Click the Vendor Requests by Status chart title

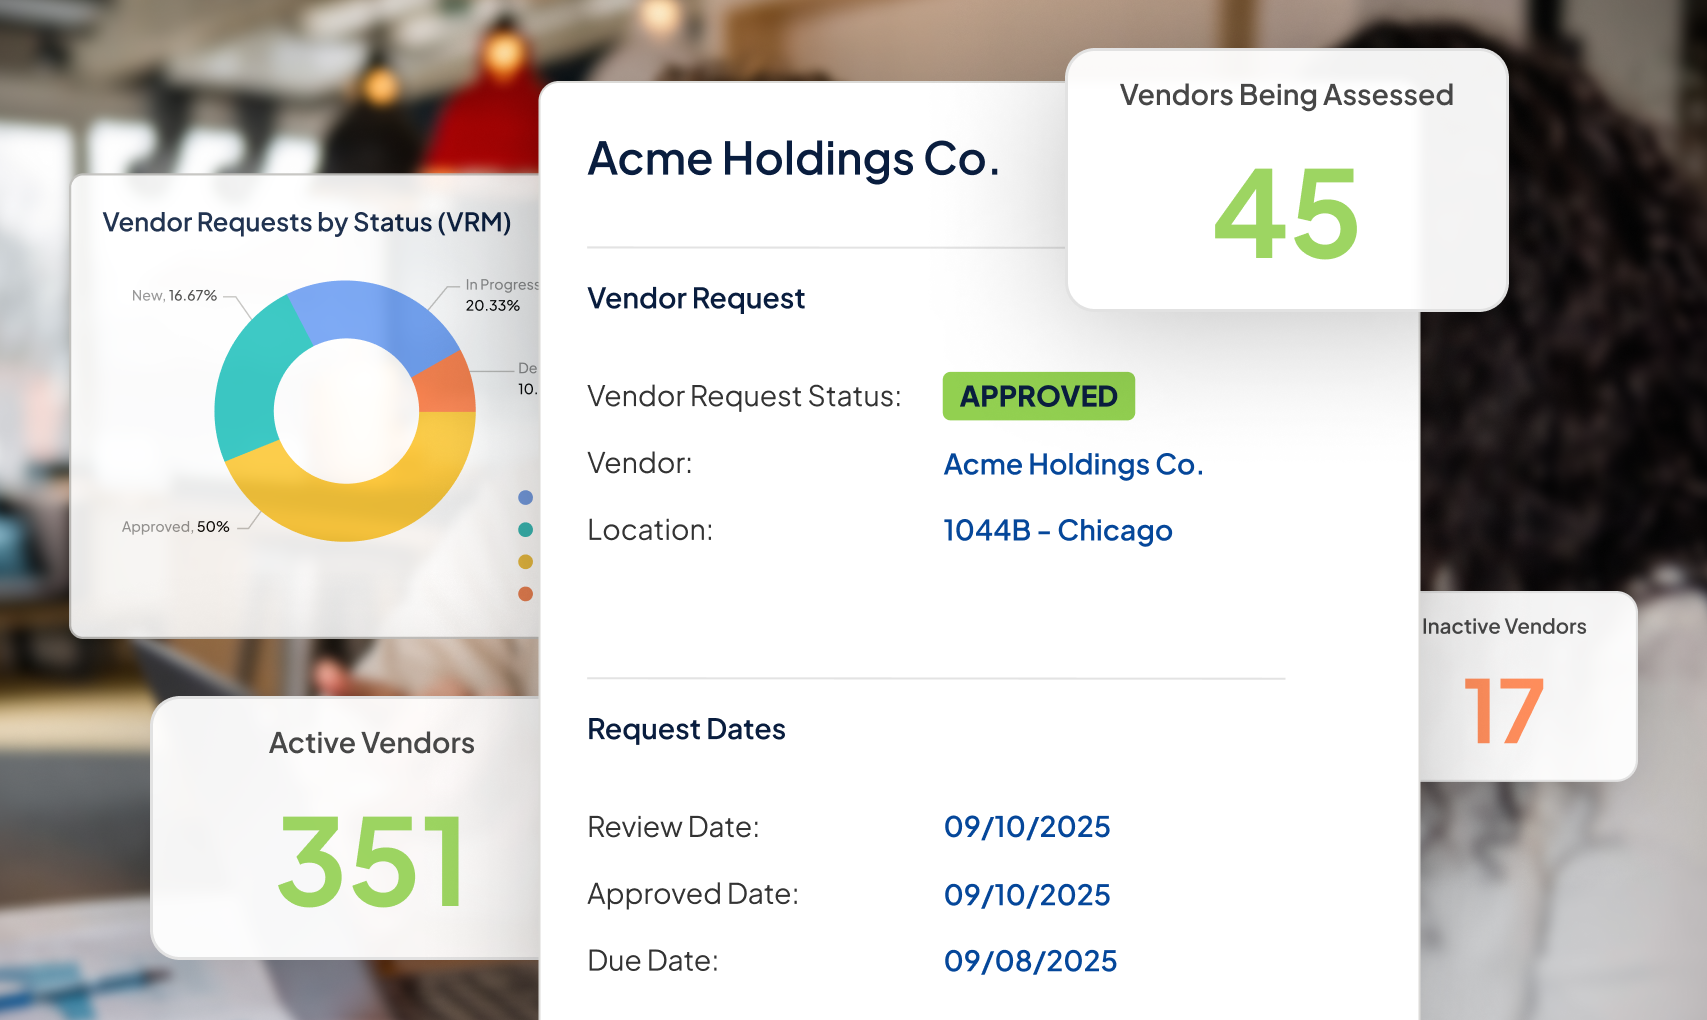[306, 222]
